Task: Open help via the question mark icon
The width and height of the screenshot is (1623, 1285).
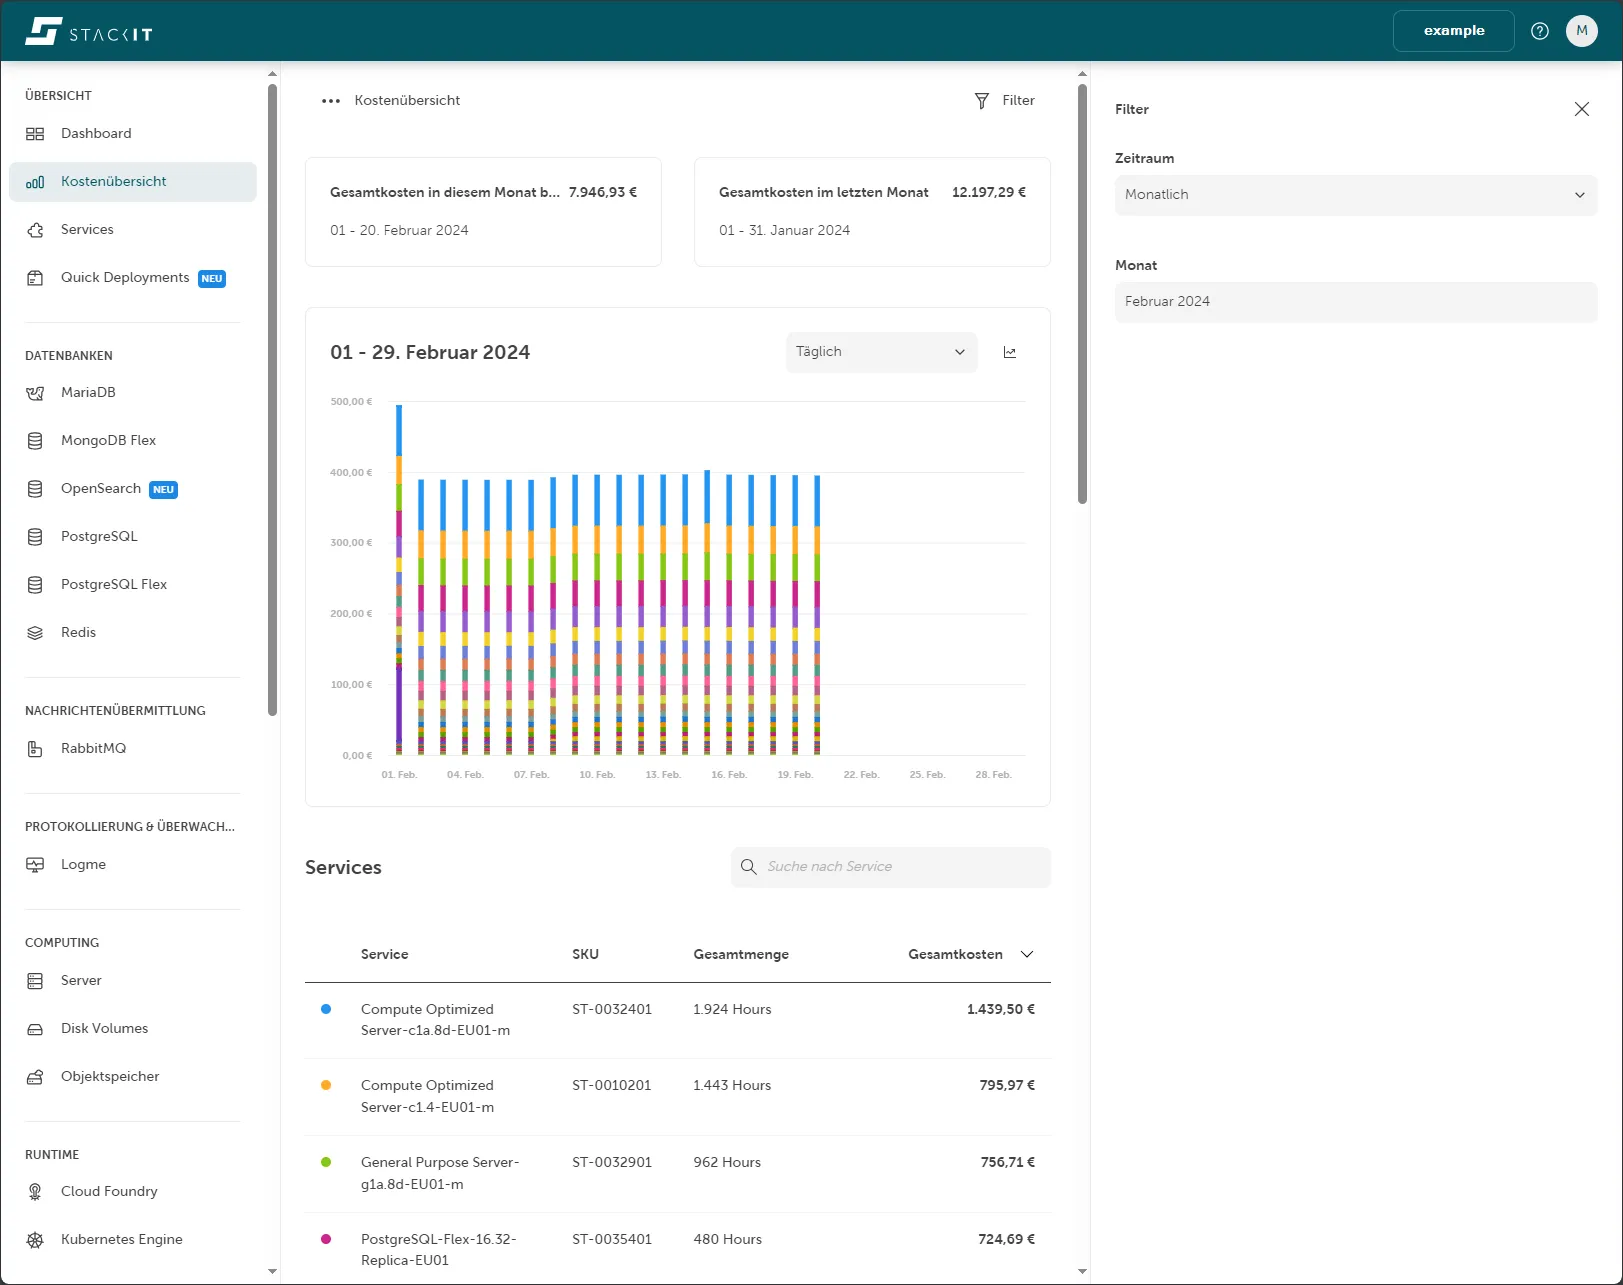Action: click(1539, 31)
